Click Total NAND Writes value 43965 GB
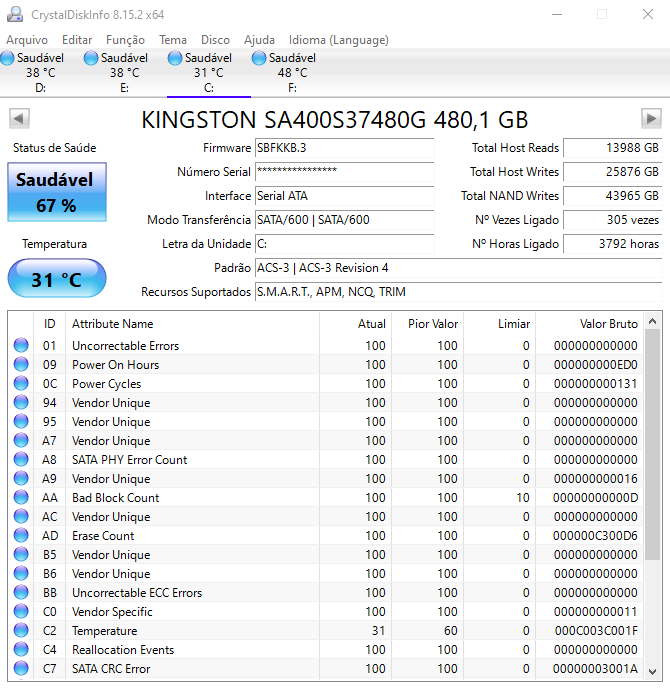This screenshot has height=690, width=670. click(x=612, y=196)
